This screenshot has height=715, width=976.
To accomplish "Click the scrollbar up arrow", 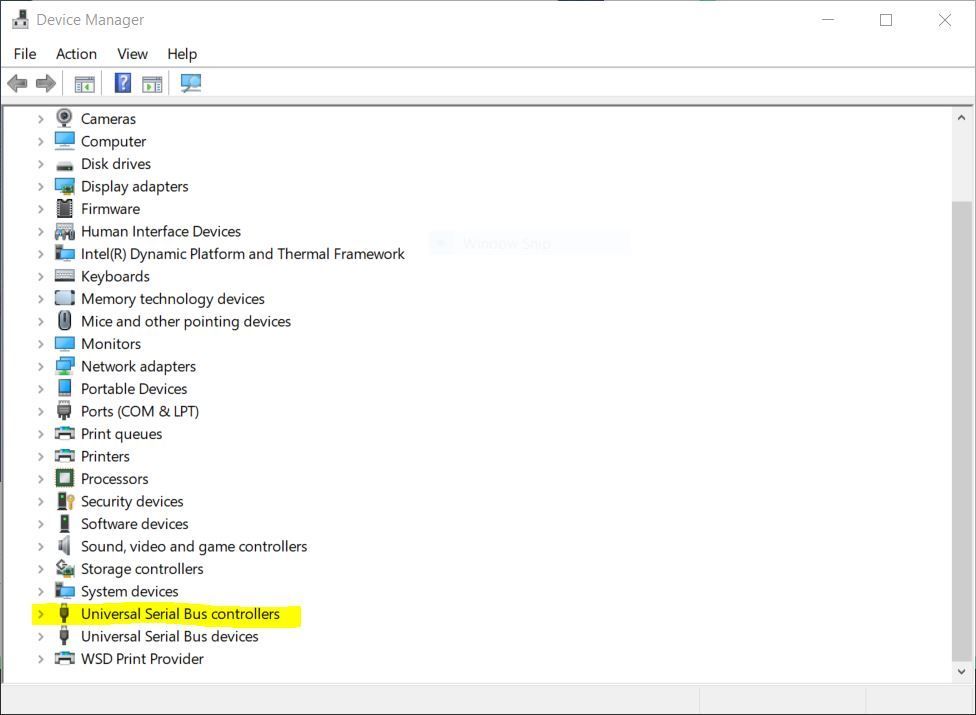I will (x=961, y=117).
